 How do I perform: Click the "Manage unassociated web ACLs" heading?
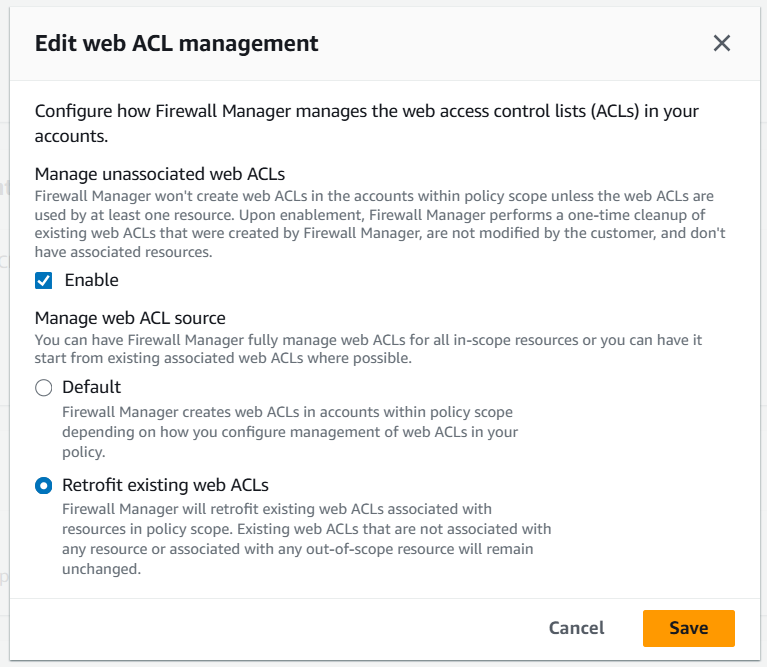pos(160,174)
